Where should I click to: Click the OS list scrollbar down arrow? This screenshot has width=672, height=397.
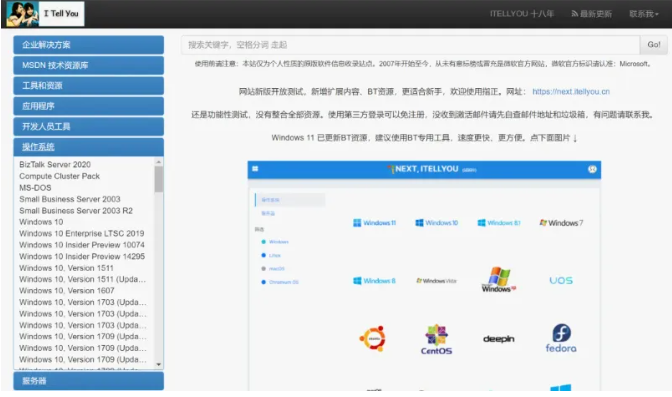click(159, 365)
